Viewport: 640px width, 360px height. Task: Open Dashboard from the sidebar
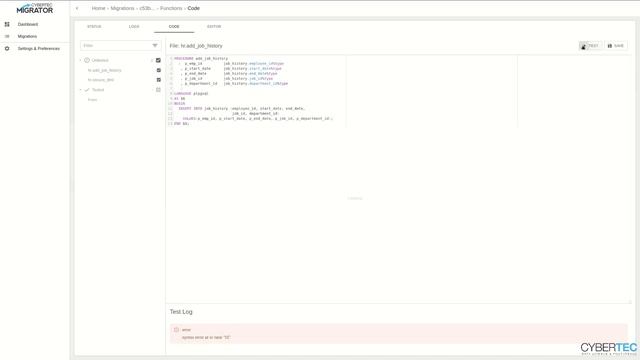point(28,24)
